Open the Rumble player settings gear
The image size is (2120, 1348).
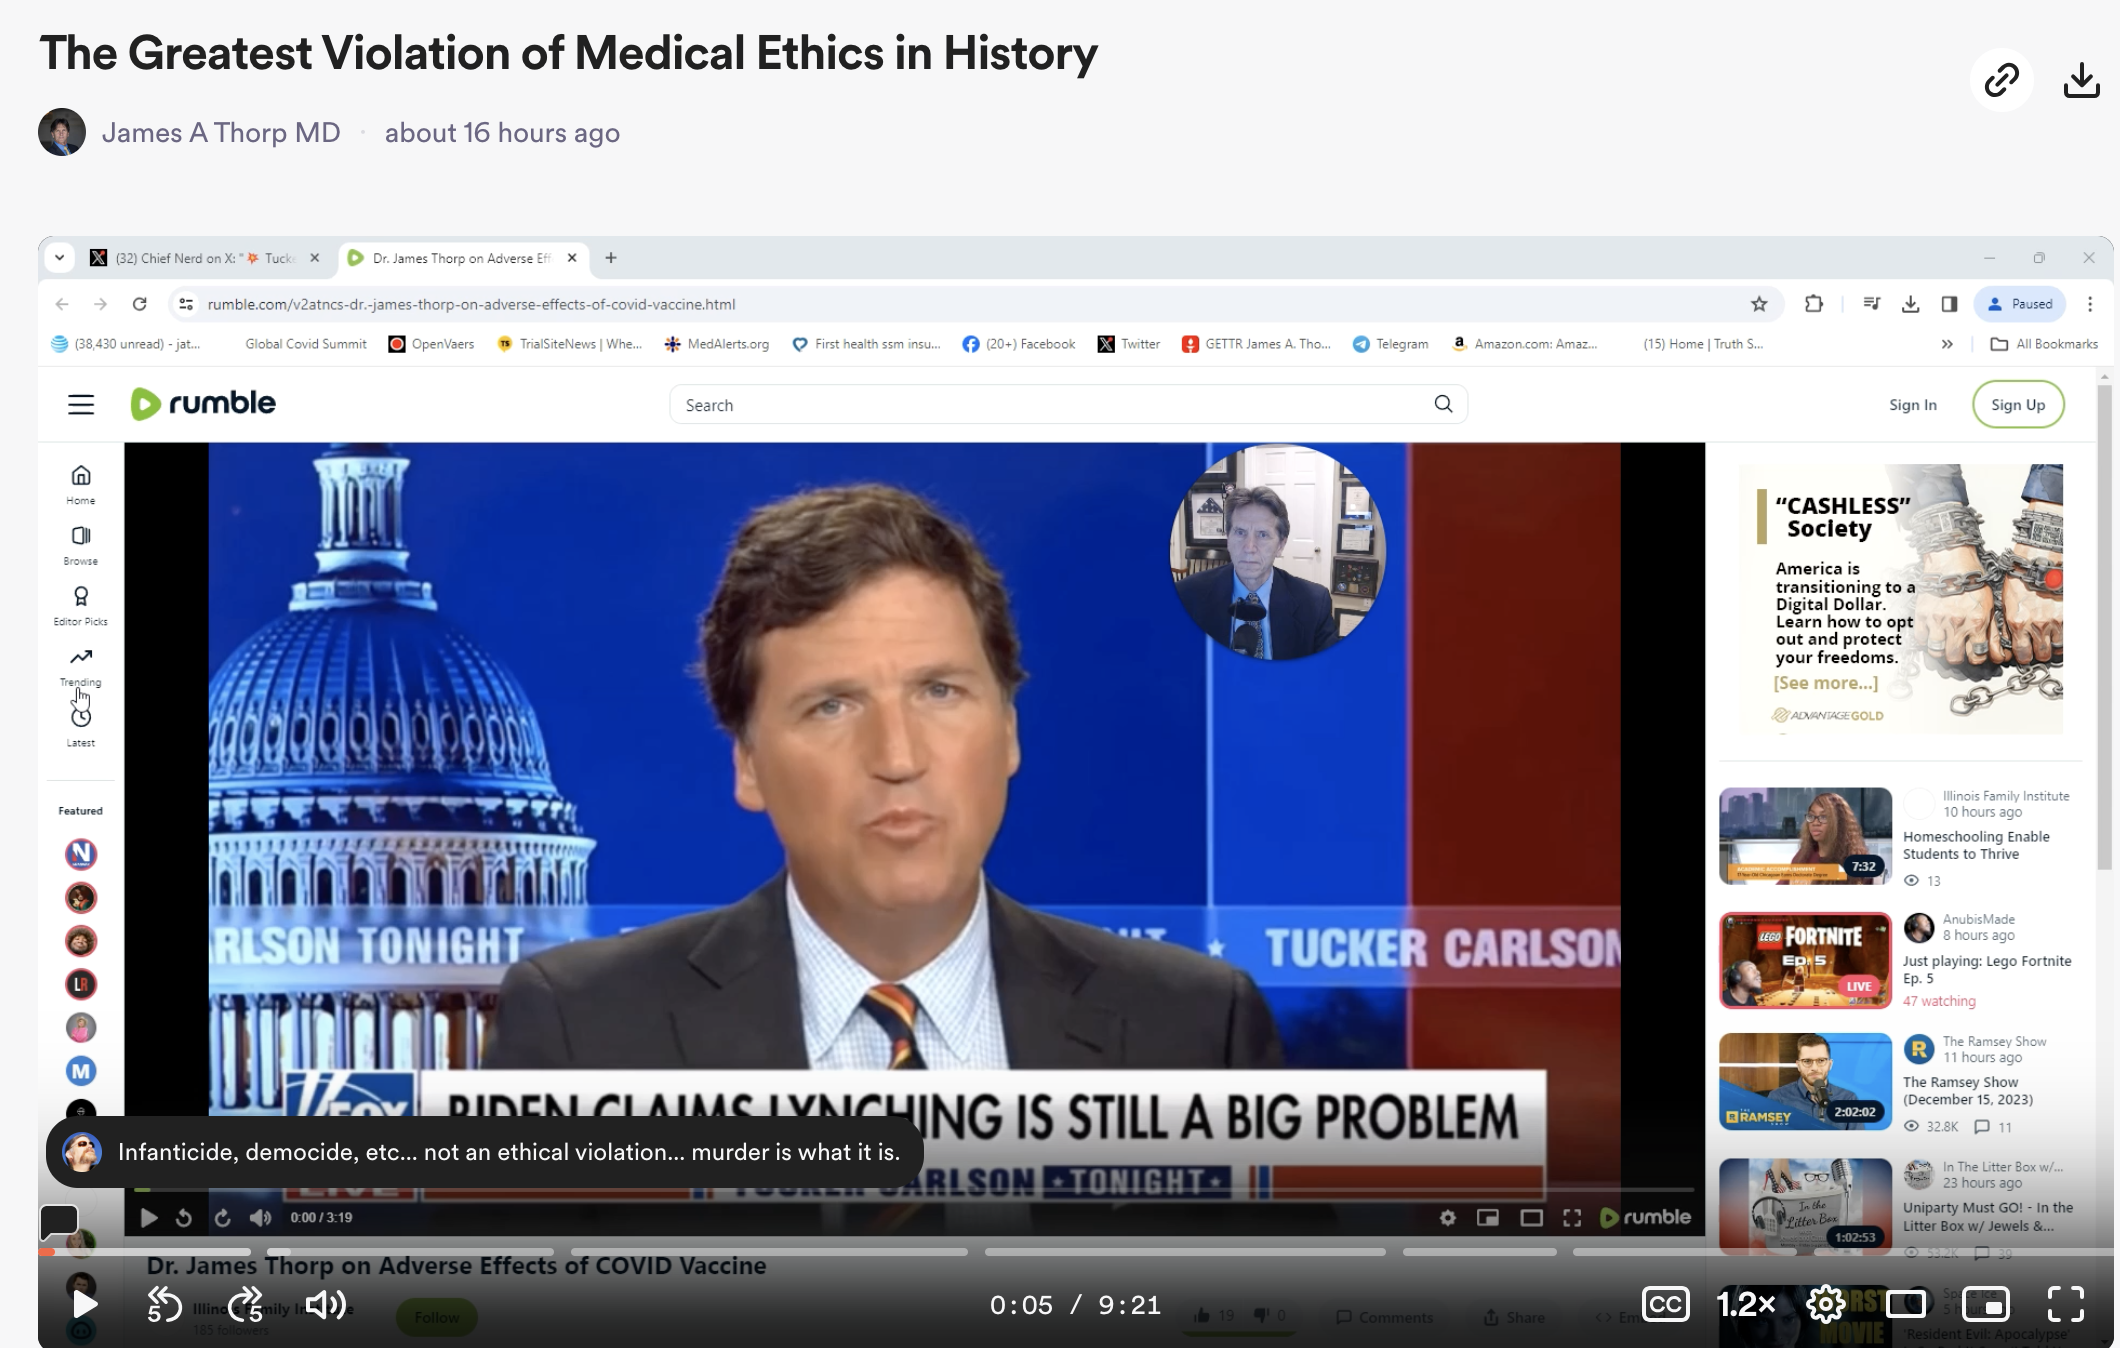[1447, 1217]
